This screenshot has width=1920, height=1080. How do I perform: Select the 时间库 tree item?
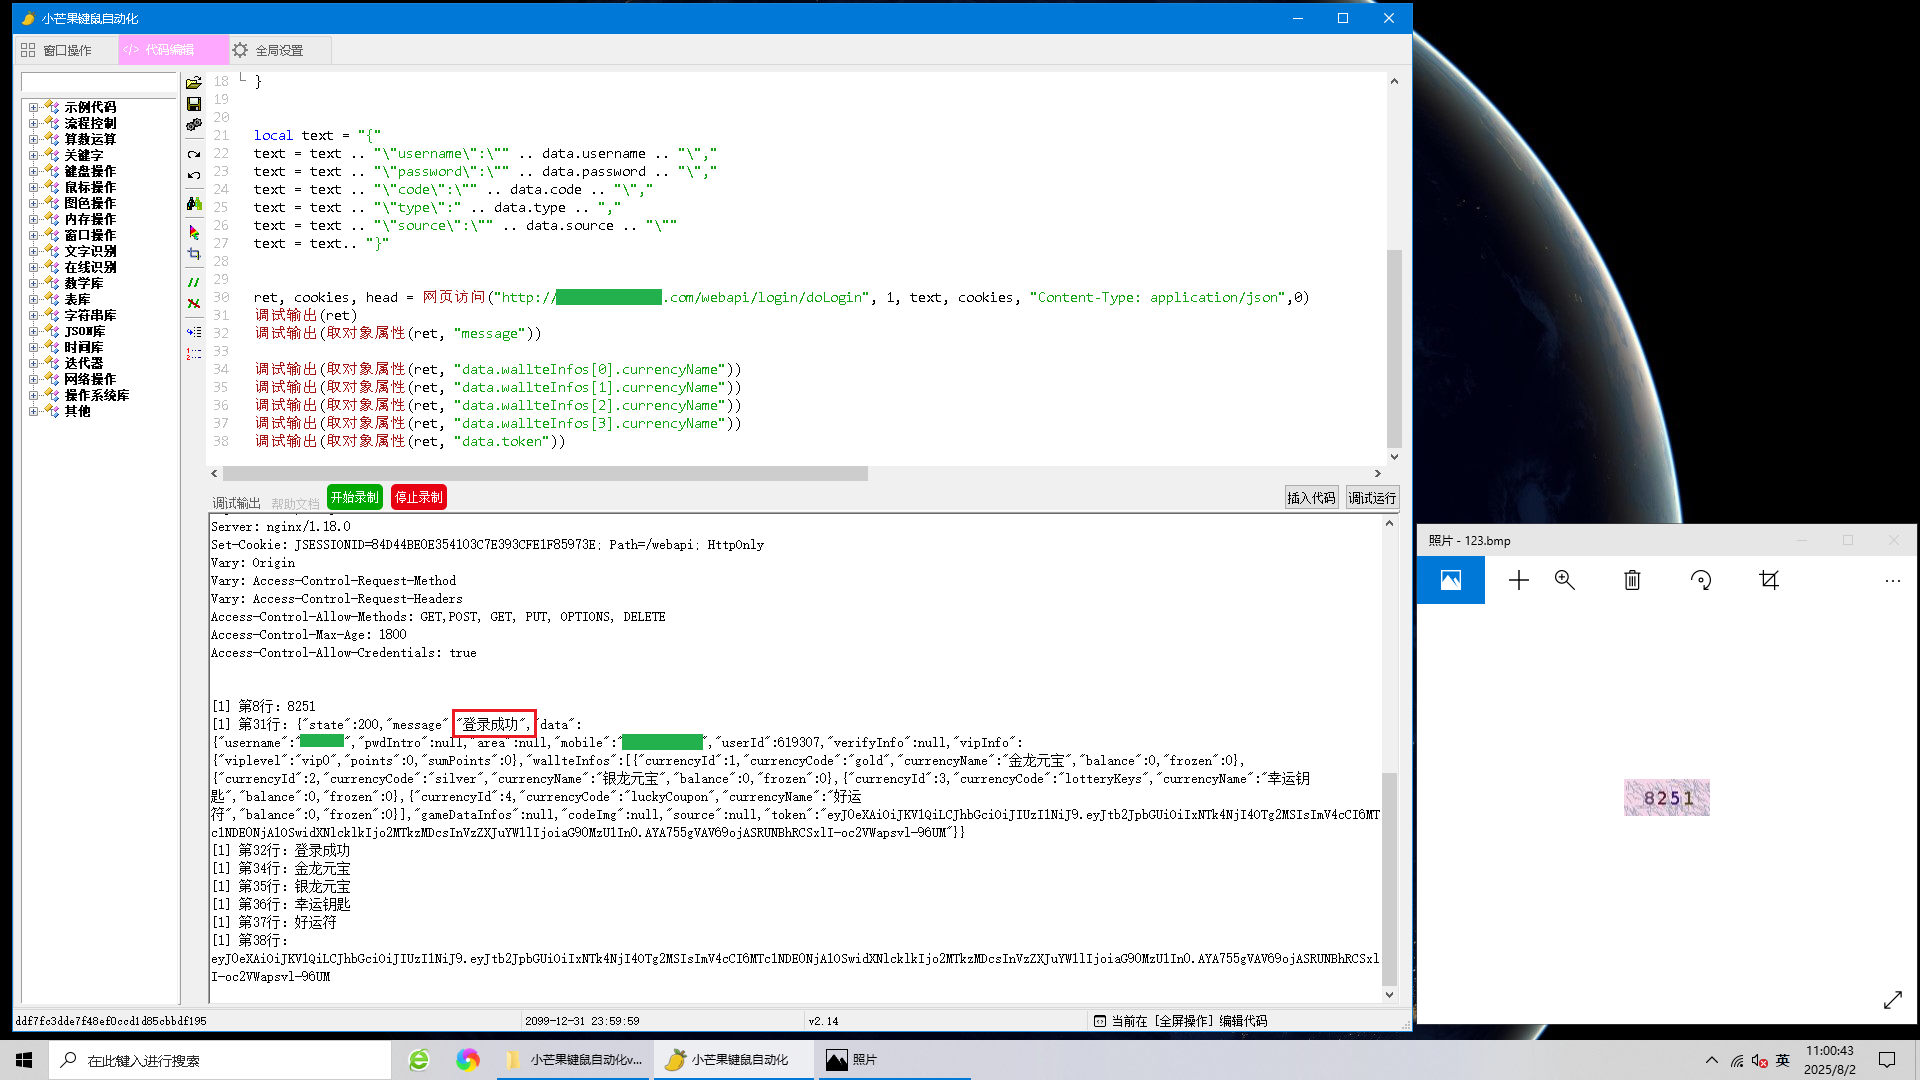click(x=84, y=347)
